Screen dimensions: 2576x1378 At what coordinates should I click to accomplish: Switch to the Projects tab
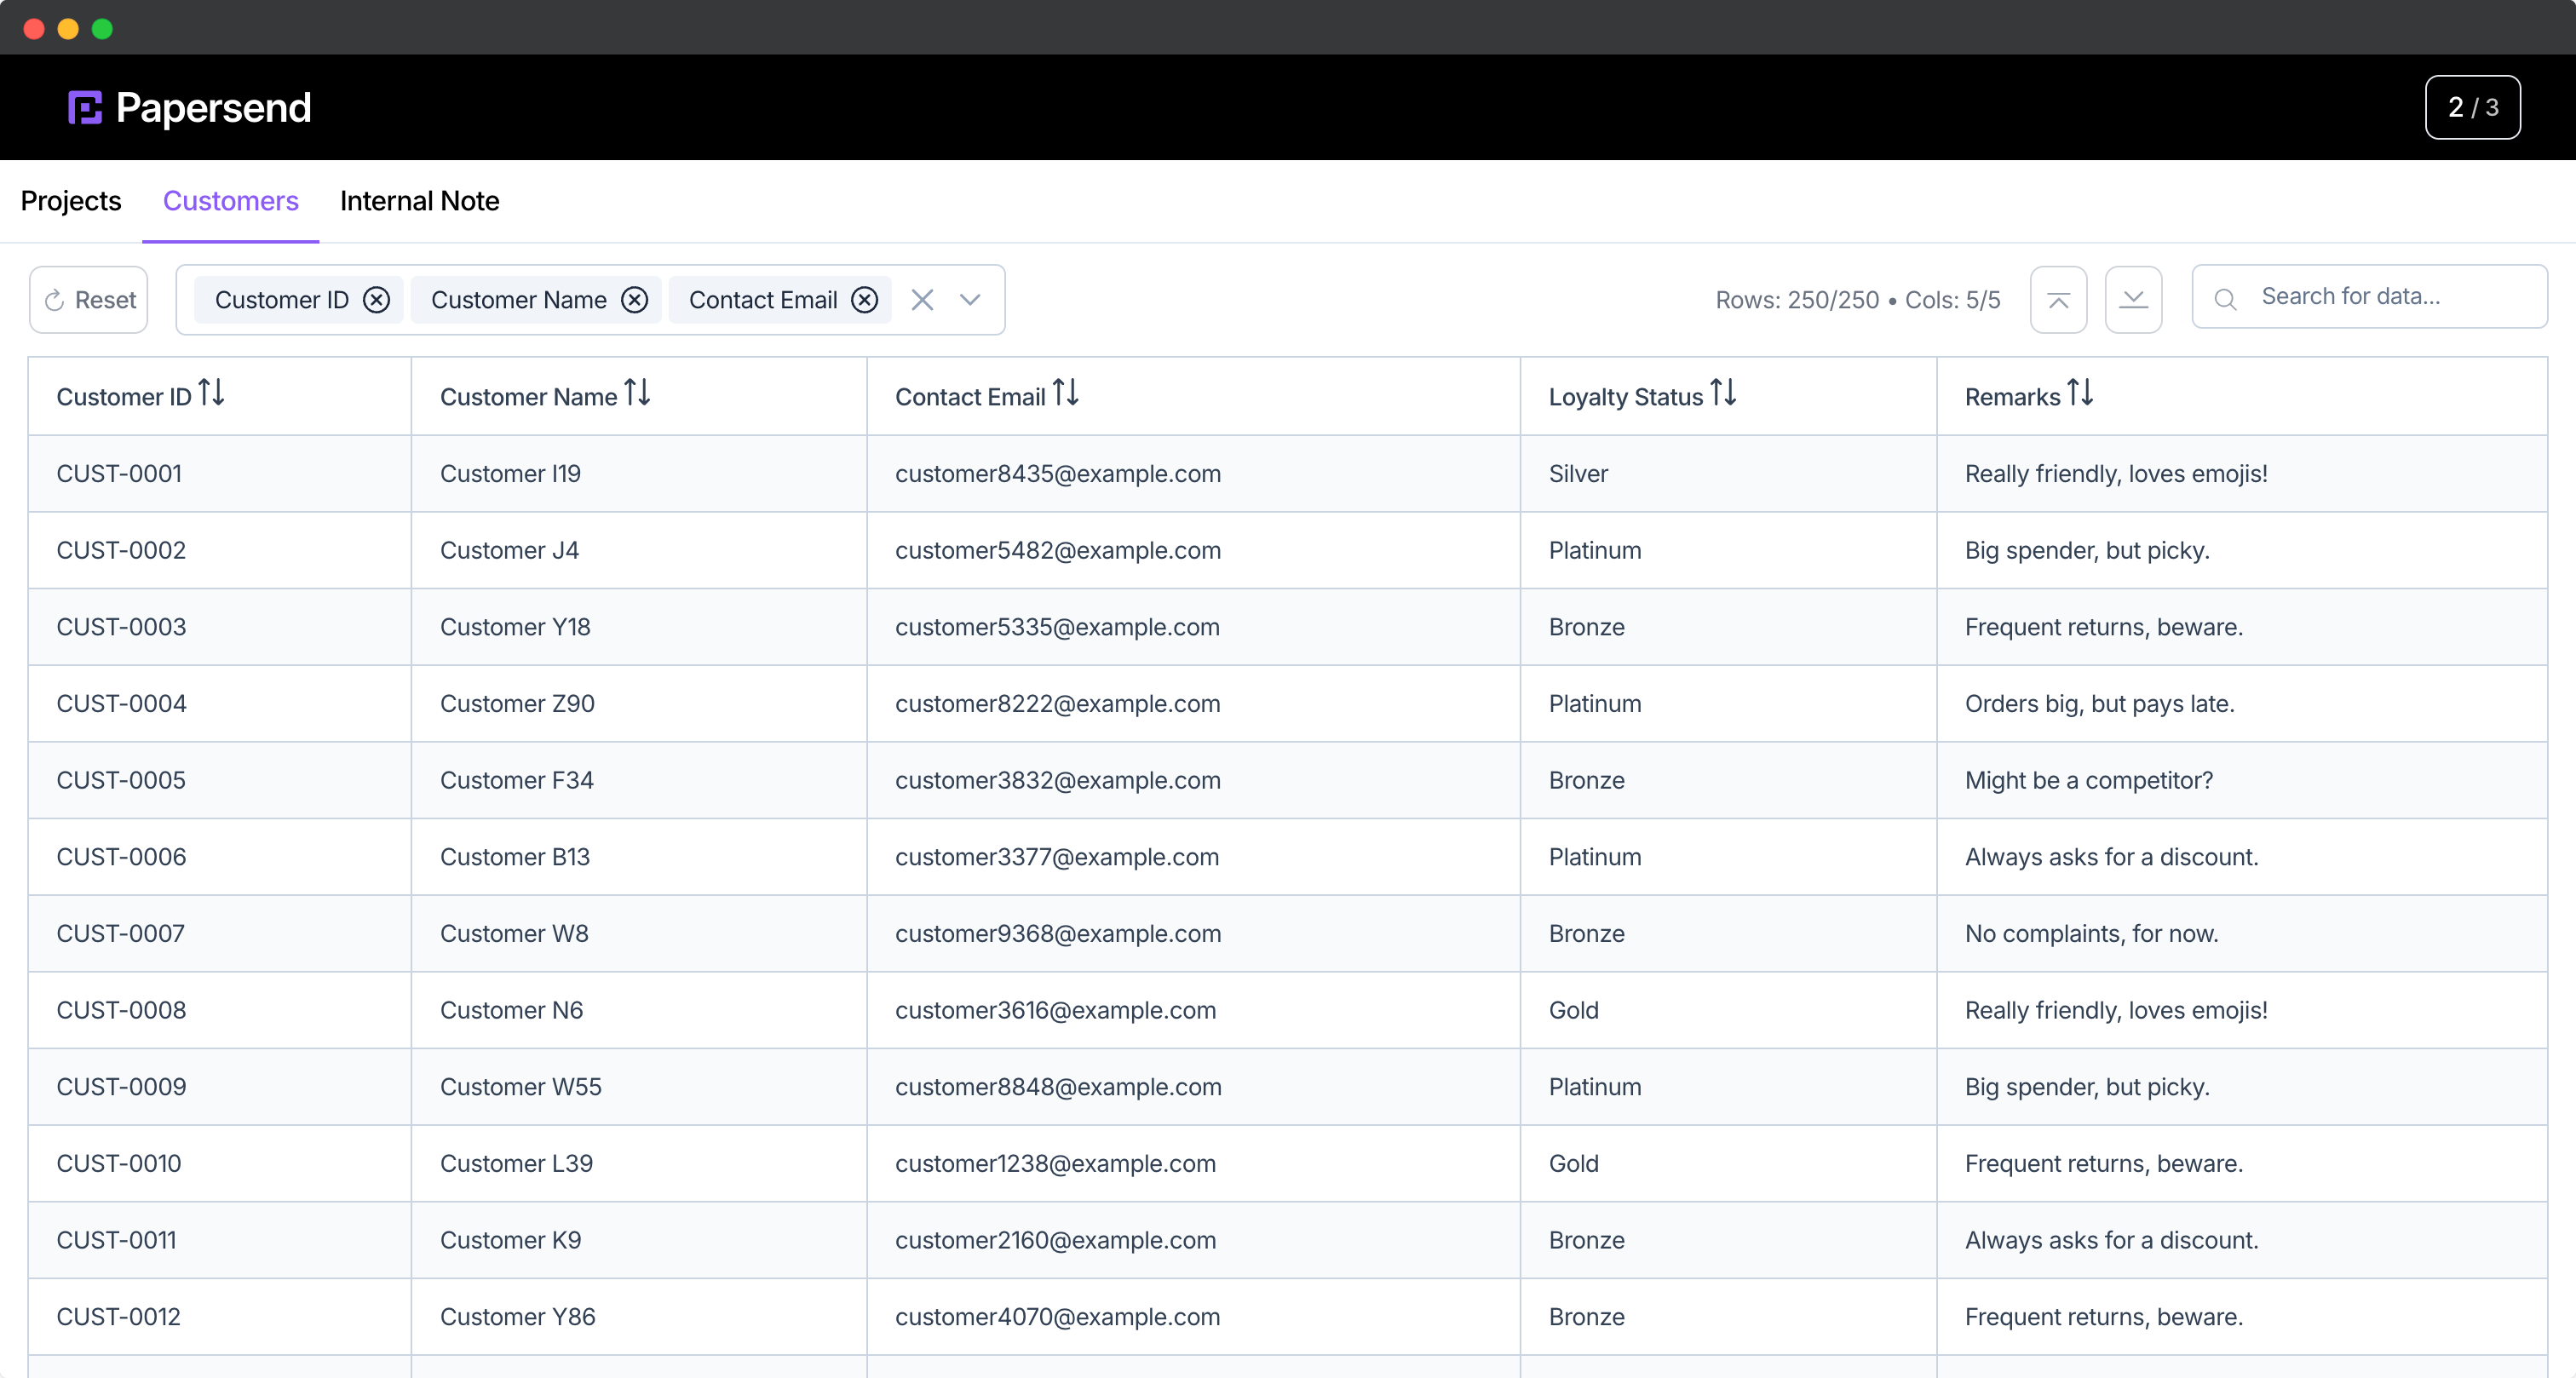(71, 201)
